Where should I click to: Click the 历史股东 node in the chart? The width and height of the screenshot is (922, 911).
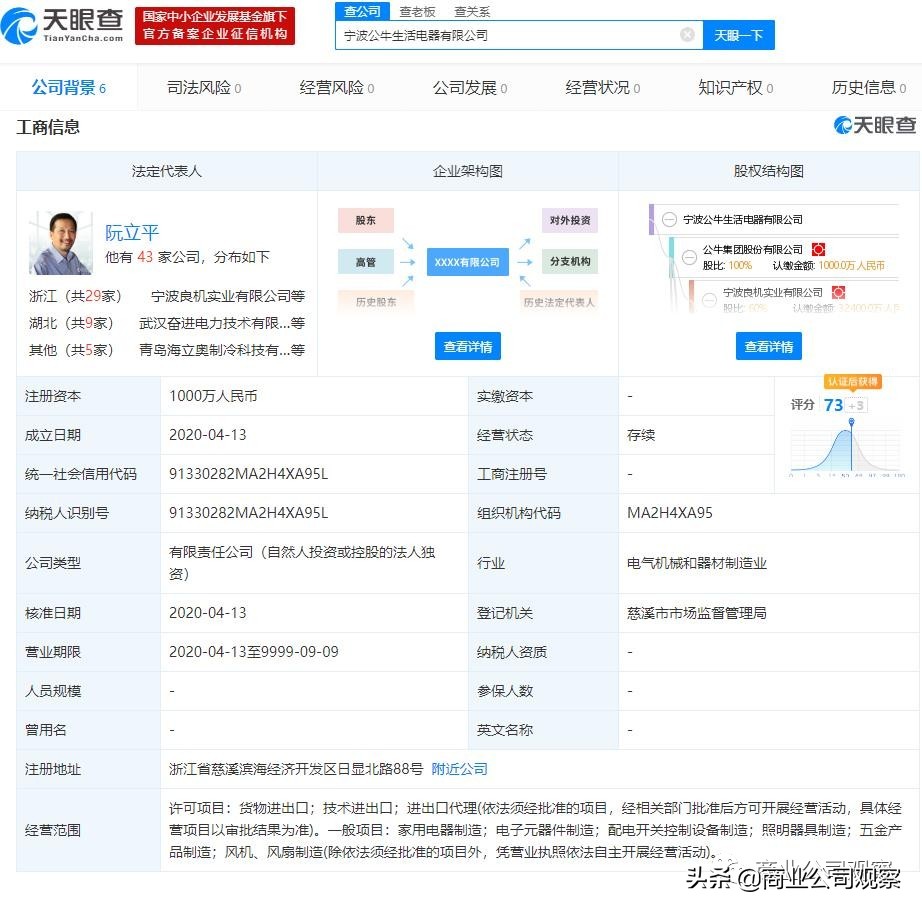tap(375, 300)
